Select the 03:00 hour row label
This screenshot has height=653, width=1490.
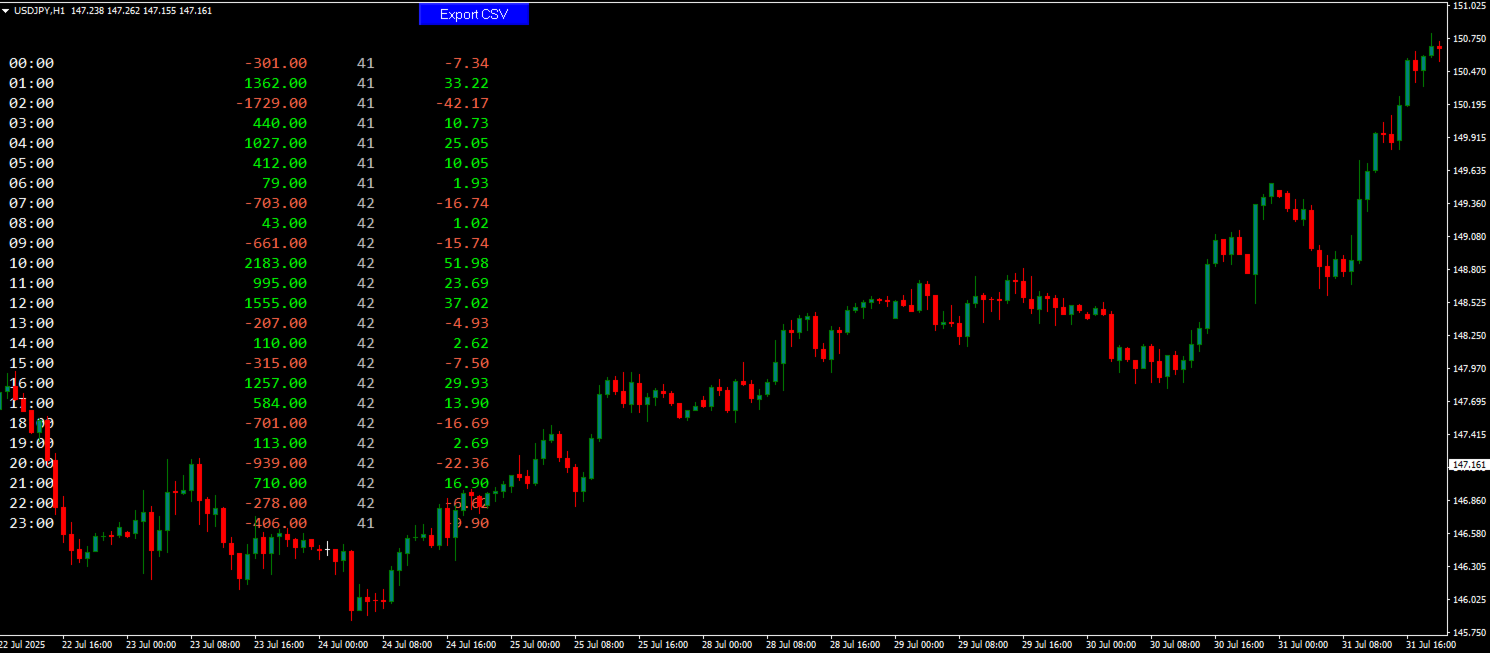click(x=31, y=123)
